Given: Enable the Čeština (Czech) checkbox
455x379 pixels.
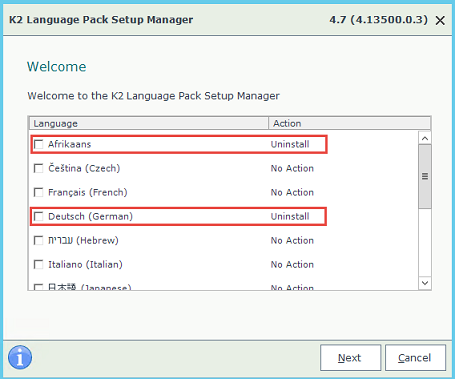Looking at the screenshot, I should point(39,168).
